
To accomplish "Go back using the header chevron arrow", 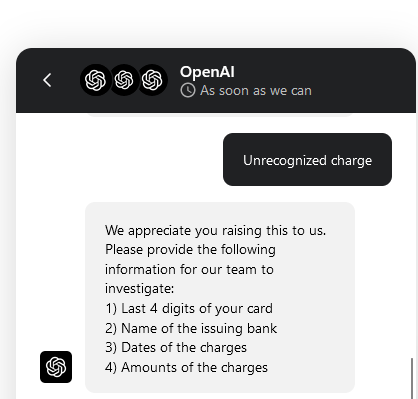I will coord(47,80).
